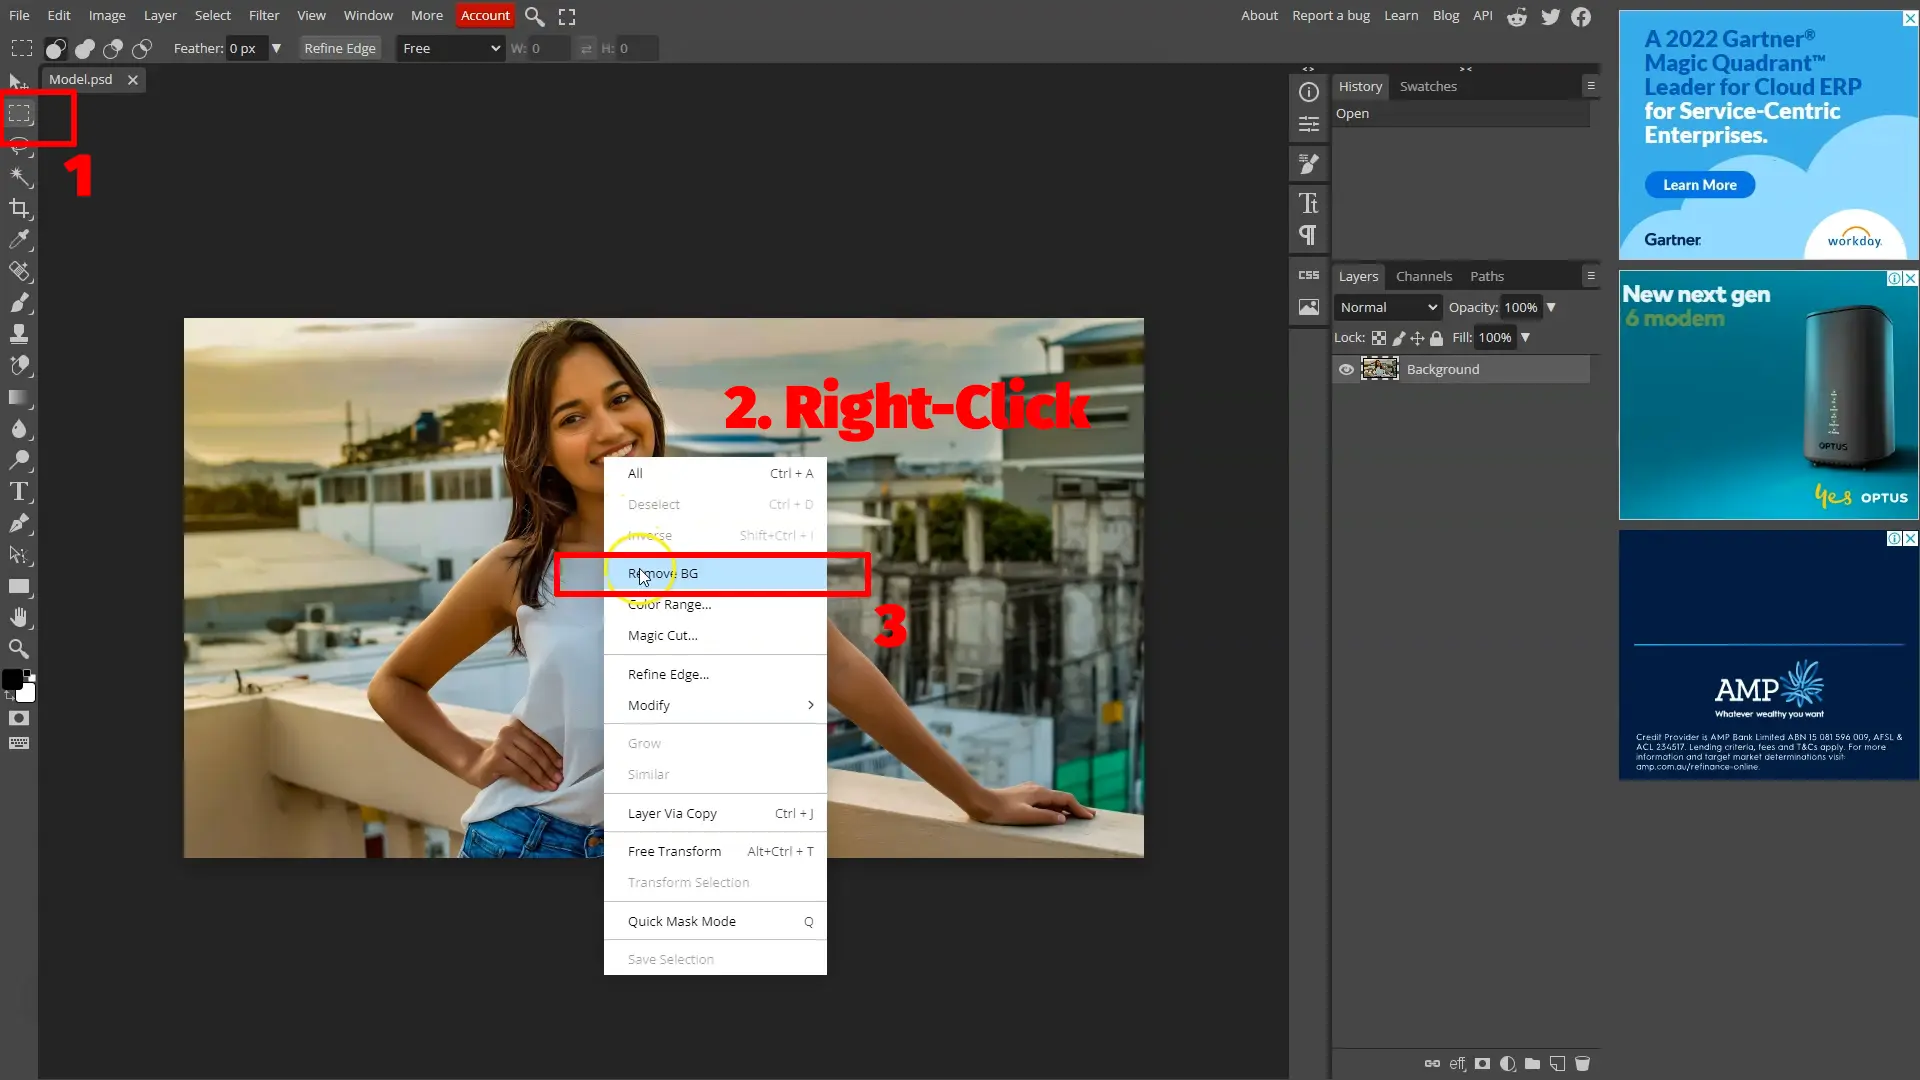Add raster mask icon
This screenshot has height=1080, width=1920.
tap(1483, 1064)
